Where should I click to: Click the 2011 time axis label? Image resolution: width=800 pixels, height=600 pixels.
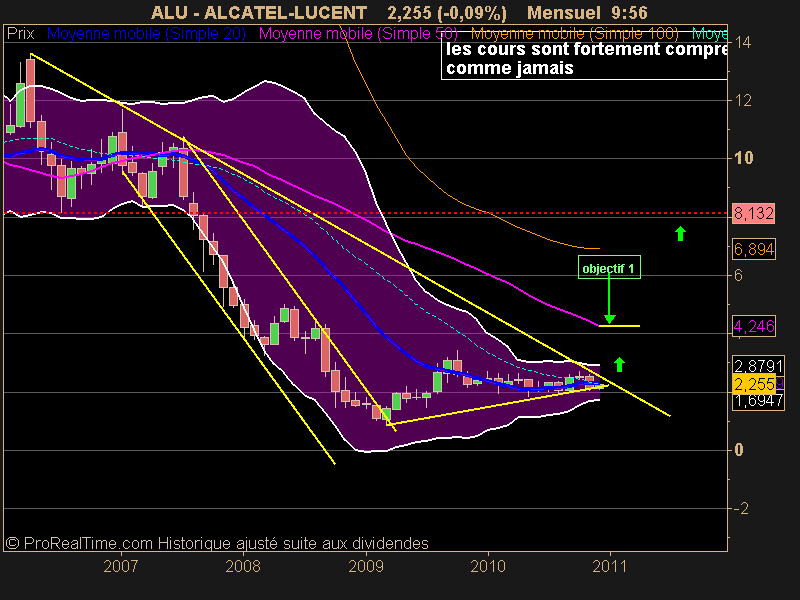[x=610, y=566]
